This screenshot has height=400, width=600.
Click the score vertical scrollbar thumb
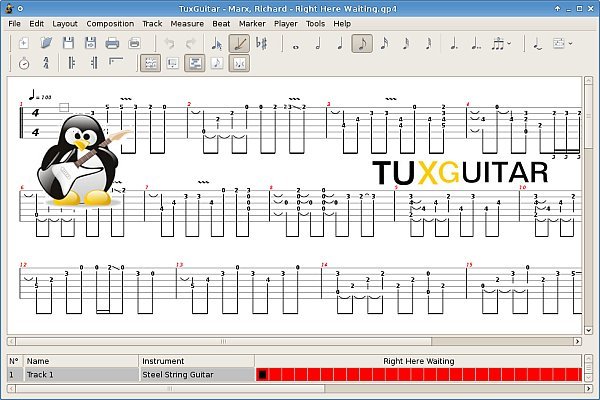tap(589, 117)
